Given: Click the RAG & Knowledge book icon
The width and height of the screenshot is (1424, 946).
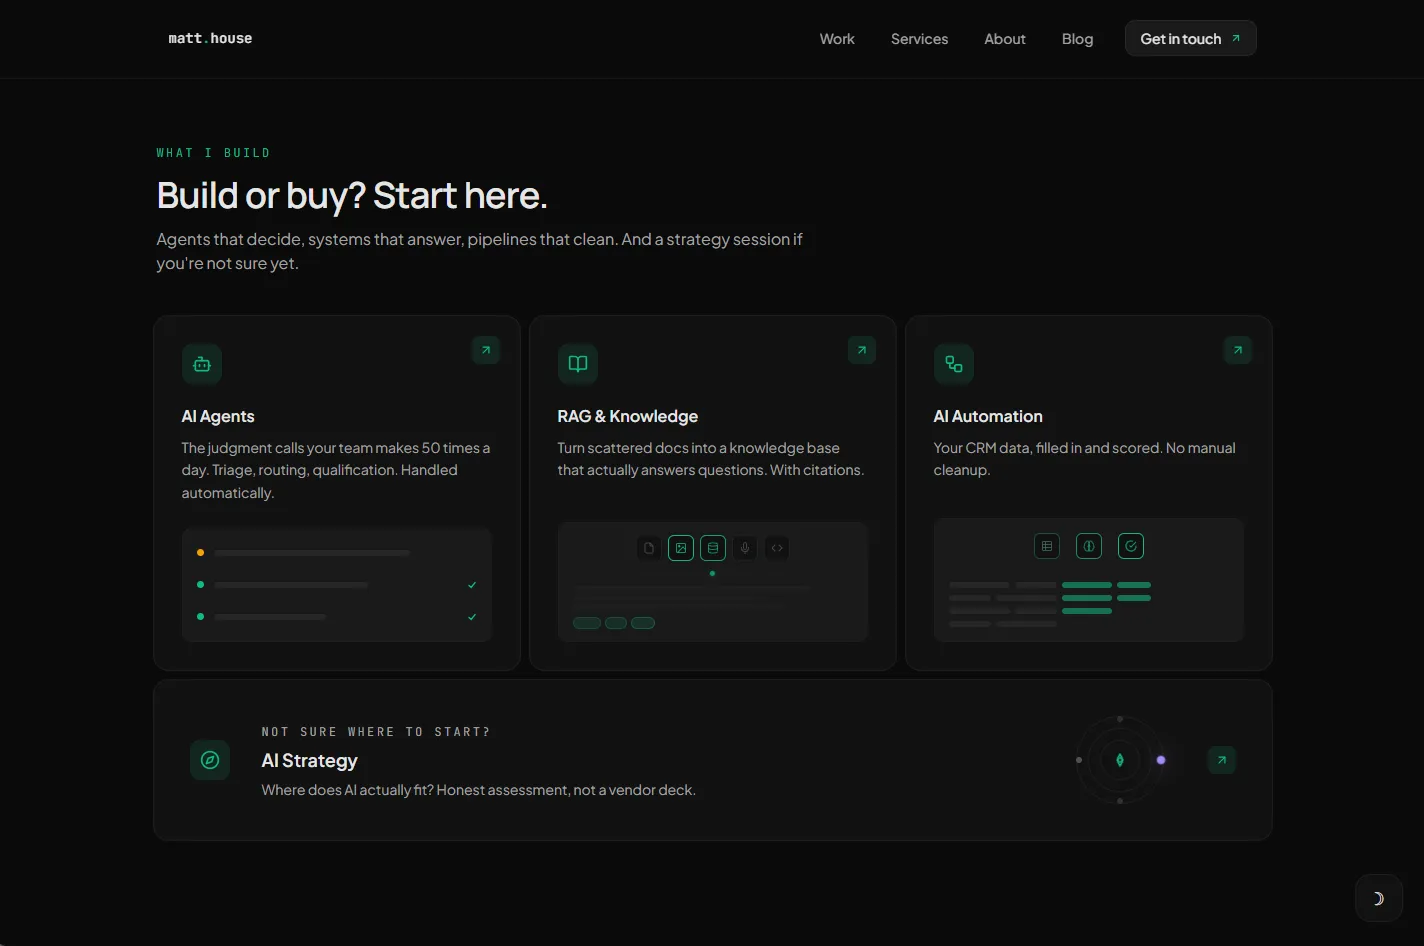Looking at the screenshot, I should pyautogui.click(x=578, y=364).
